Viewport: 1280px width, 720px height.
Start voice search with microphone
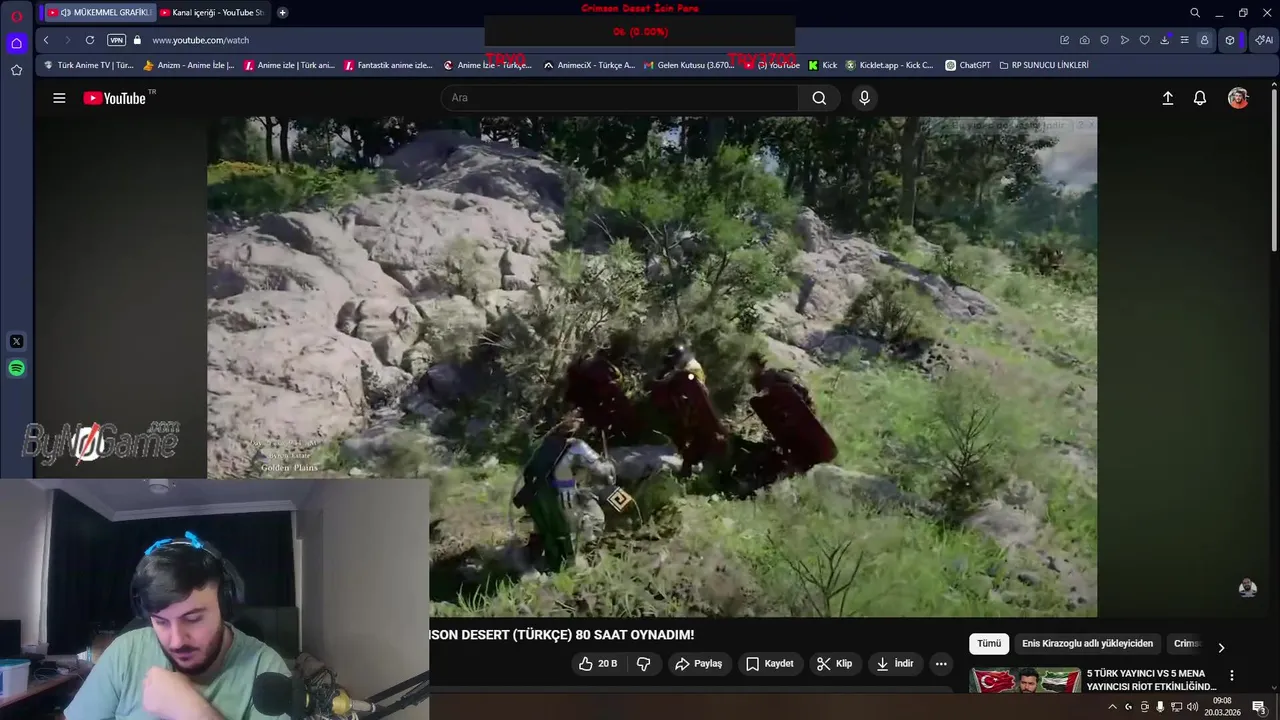coord(864,98)
